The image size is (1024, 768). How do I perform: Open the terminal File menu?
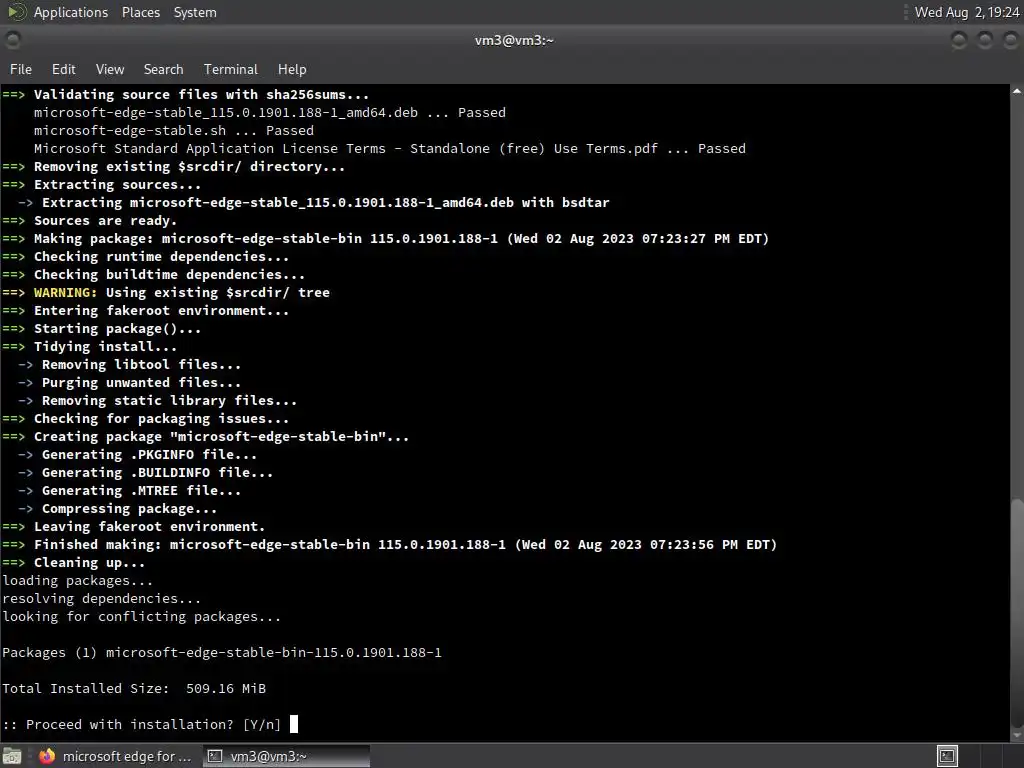tap(21, 69)
